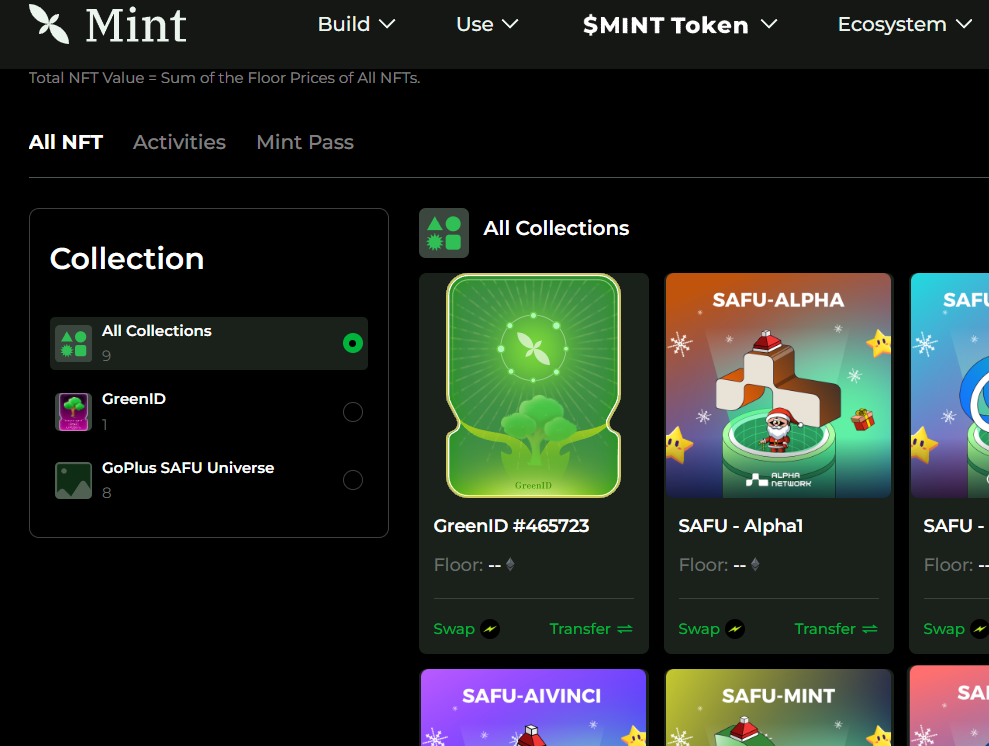Click the SAFU - Alpha1 title text
The image size is (989, 746).
740,526
